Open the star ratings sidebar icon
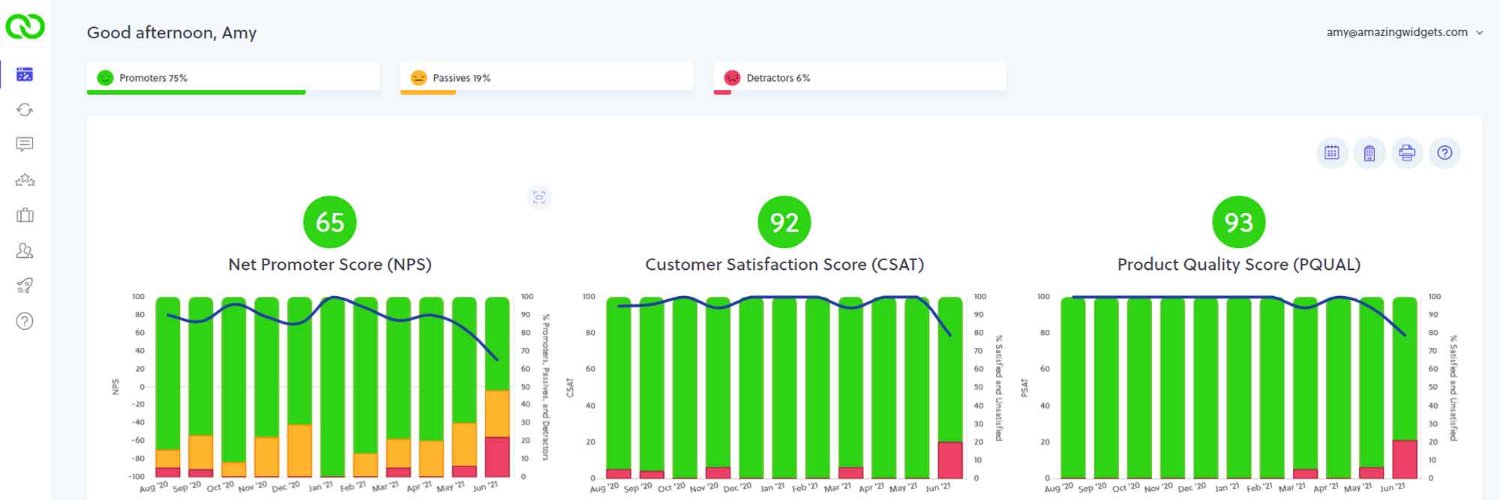1500x500 pixels. pos(25,180)
